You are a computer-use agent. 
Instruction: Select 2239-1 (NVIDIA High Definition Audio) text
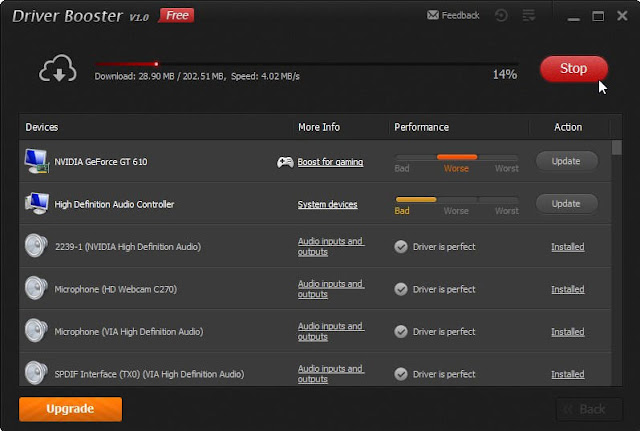point(128,247)
